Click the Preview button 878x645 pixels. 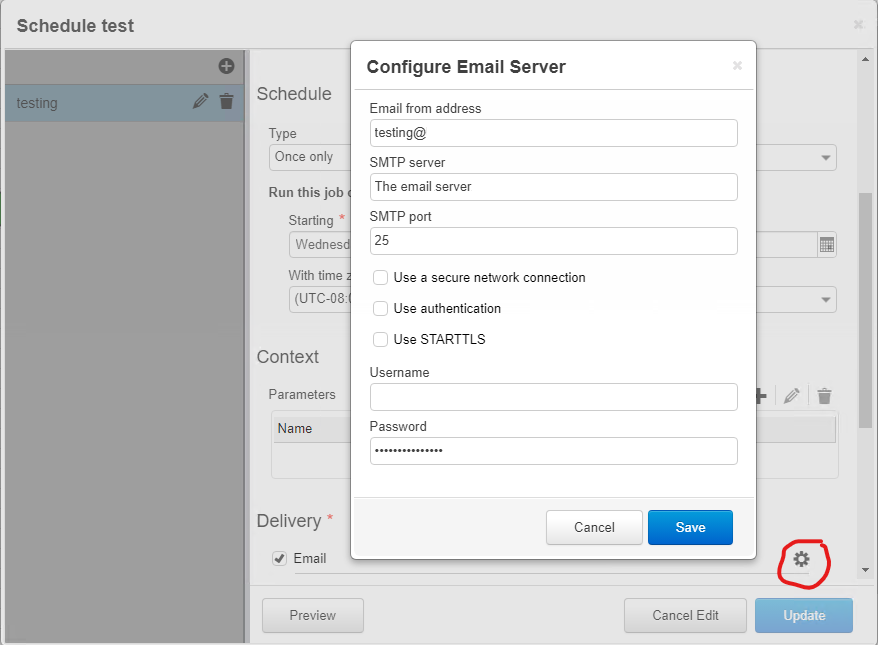pyautogui.click(x=313, y=616)
